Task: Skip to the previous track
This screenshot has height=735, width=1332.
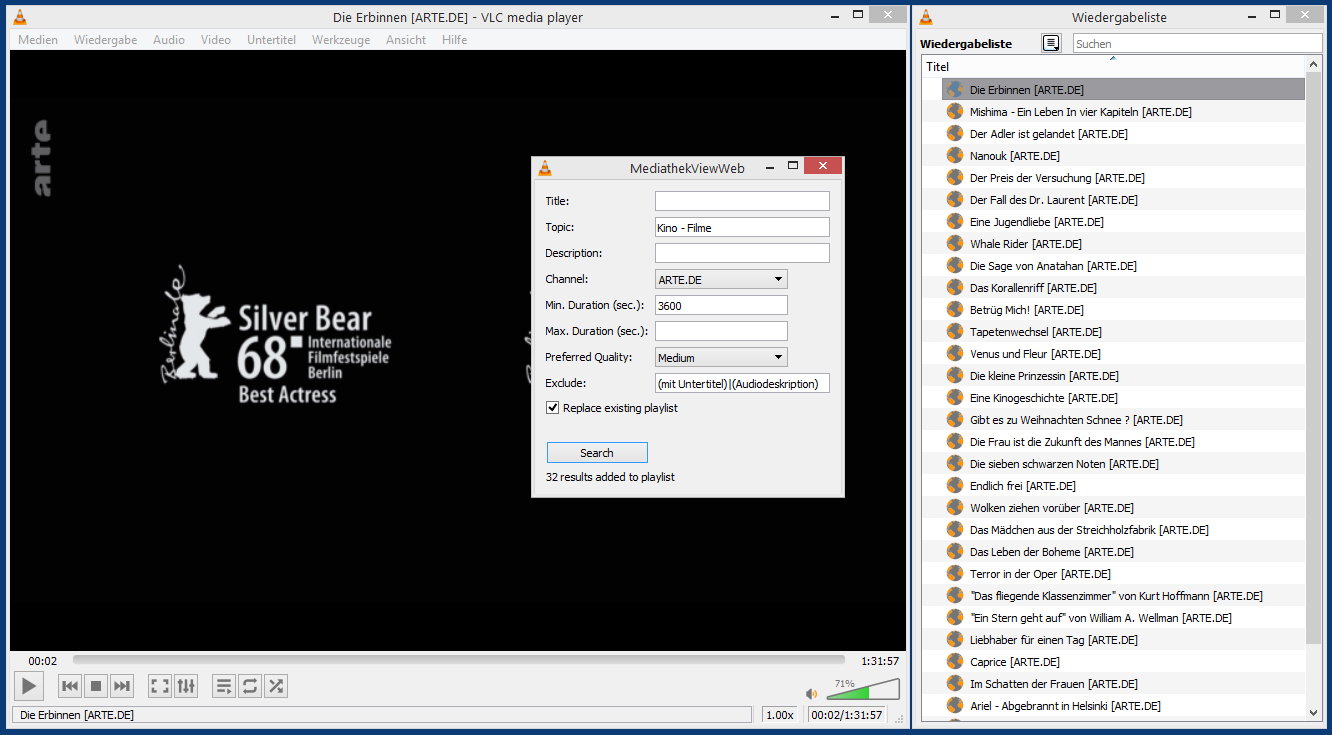Action: coord(70,686)
